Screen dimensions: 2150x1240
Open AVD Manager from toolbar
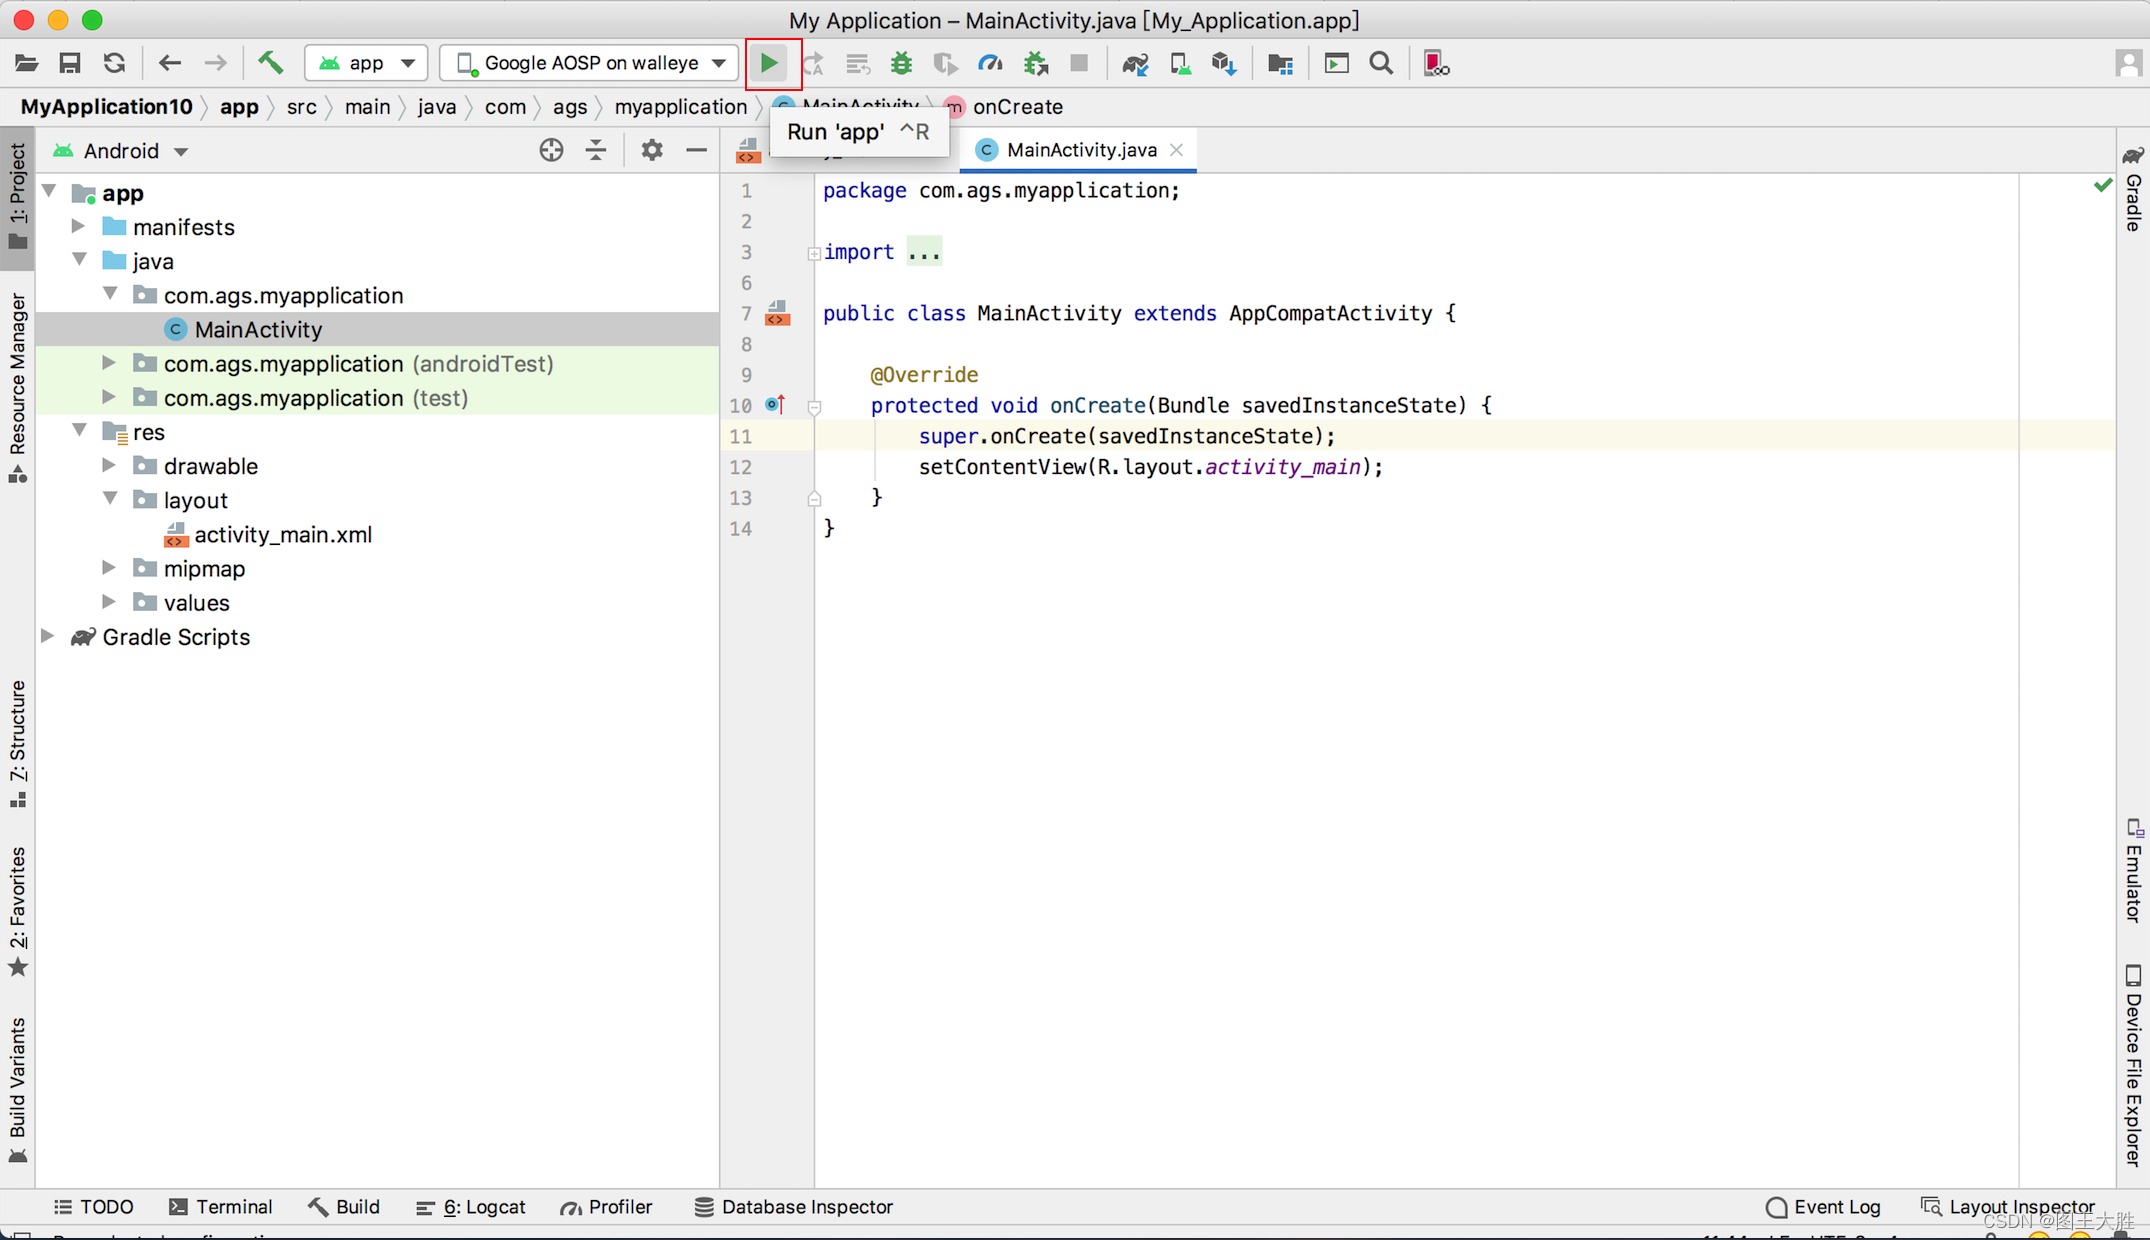point(1180,63)
